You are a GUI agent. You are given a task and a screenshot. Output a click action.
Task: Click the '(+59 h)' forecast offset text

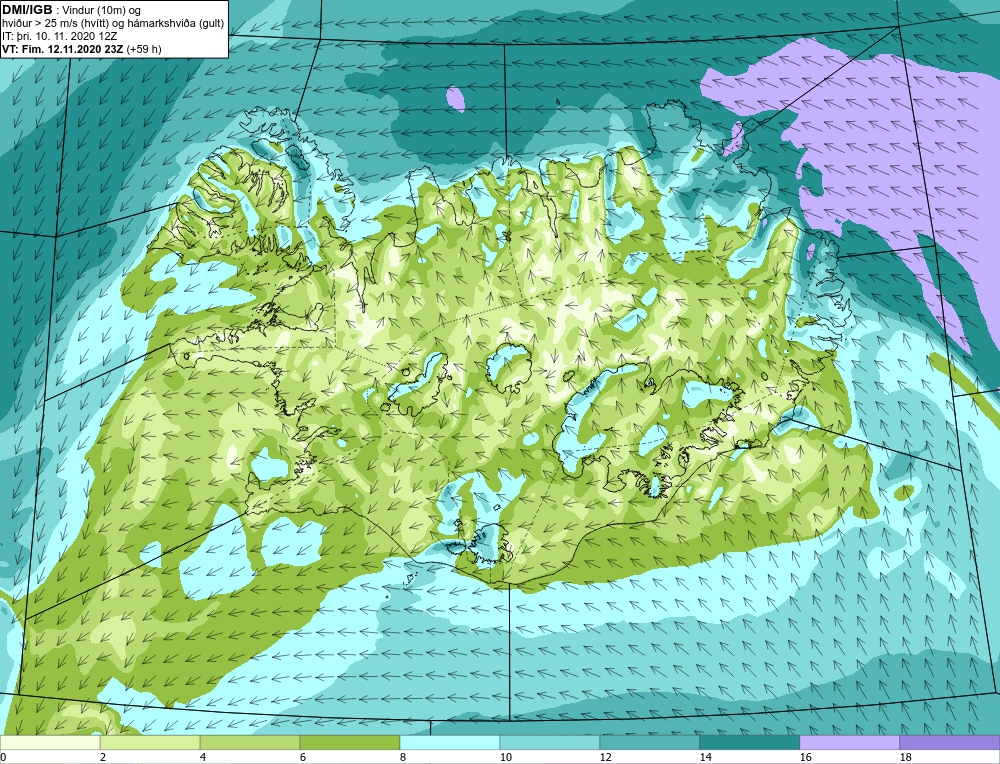(144, 48)
